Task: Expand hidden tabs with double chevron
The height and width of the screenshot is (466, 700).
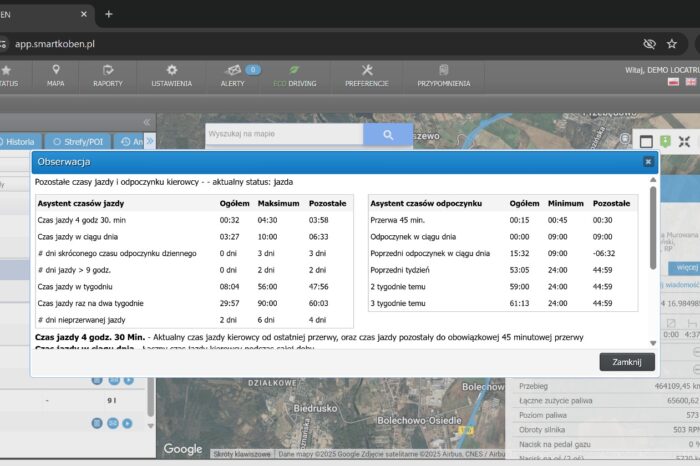Action: click(150, 142)
